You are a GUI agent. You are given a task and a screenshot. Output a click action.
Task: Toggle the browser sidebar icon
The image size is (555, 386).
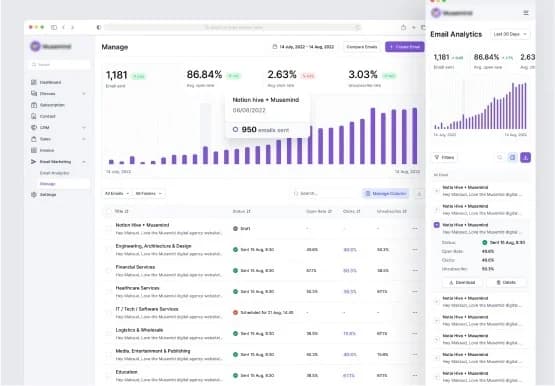pyautogui.click(x=54, y=27)
